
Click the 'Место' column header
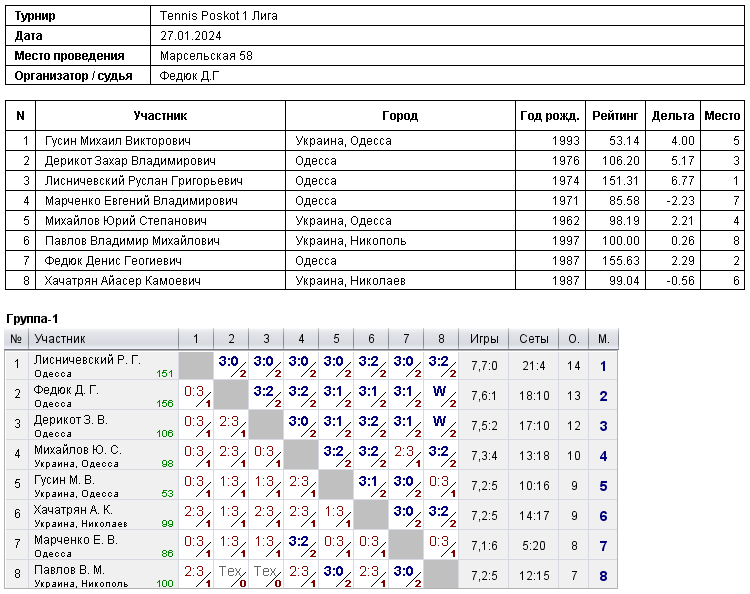coord(722,116)
